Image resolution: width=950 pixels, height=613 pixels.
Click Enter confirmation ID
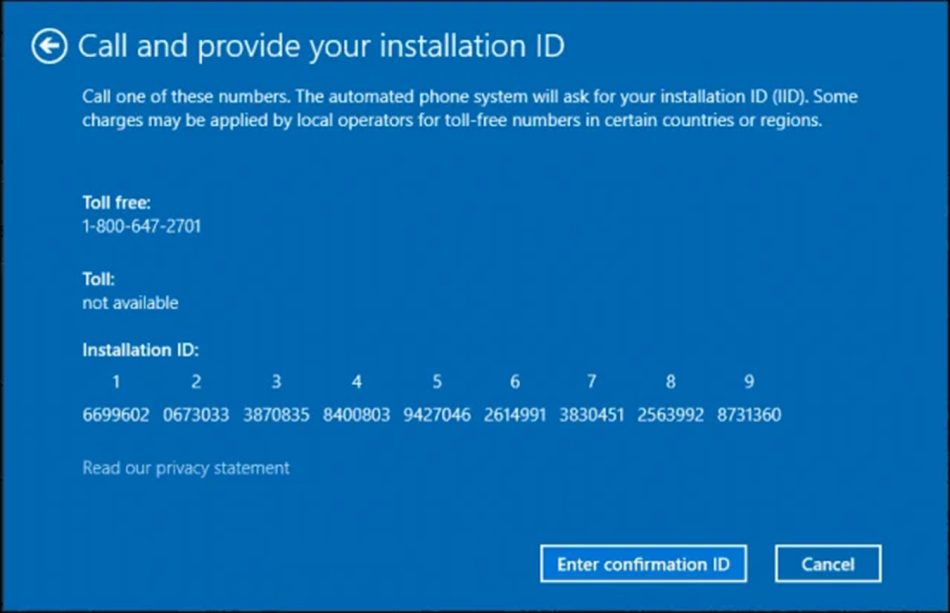[x=644, y=563]
